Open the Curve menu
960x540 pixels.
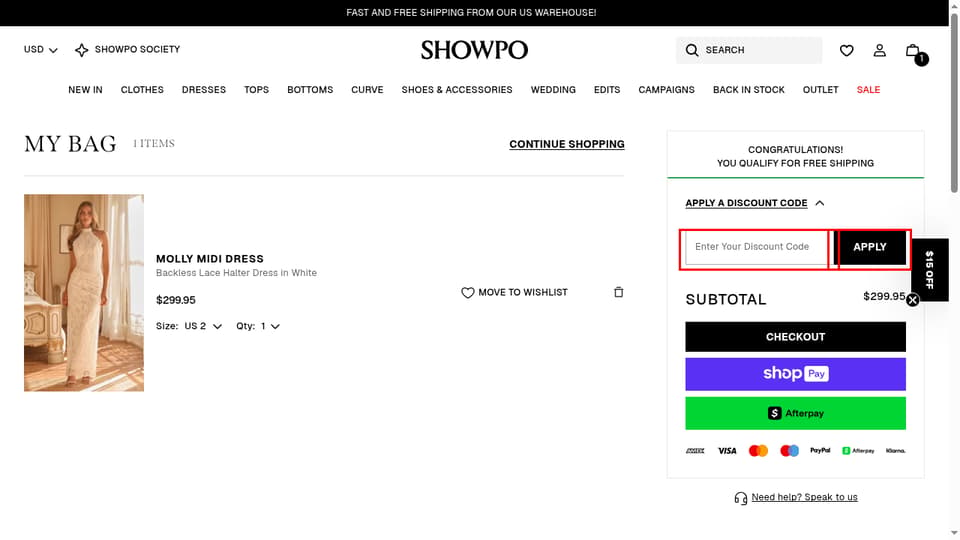click(x=367, y=89)
